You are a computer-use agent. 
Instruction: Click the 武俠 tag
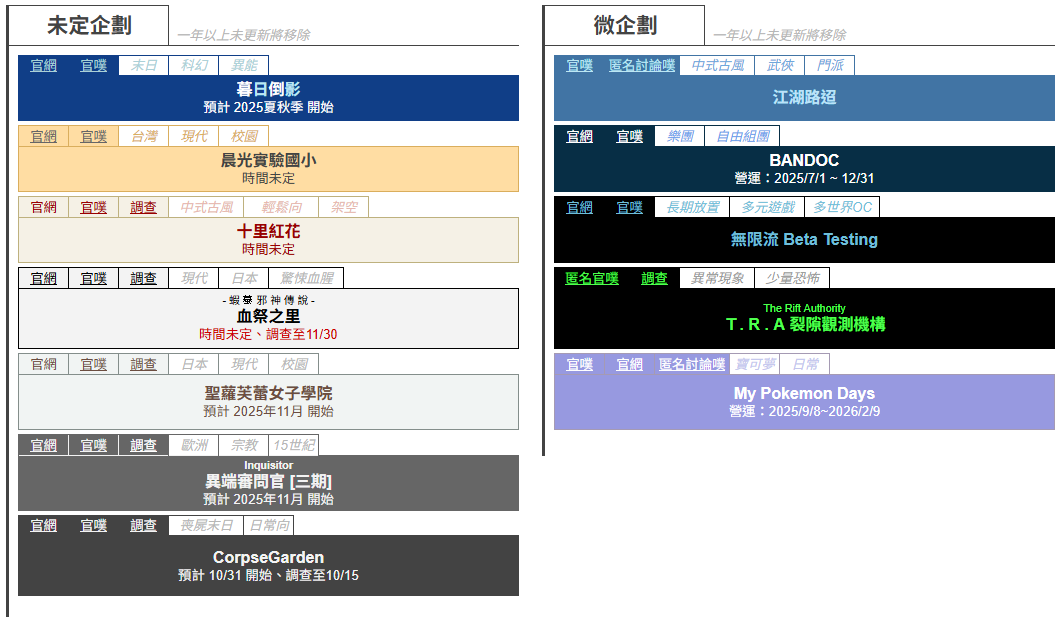pos(780,66)
